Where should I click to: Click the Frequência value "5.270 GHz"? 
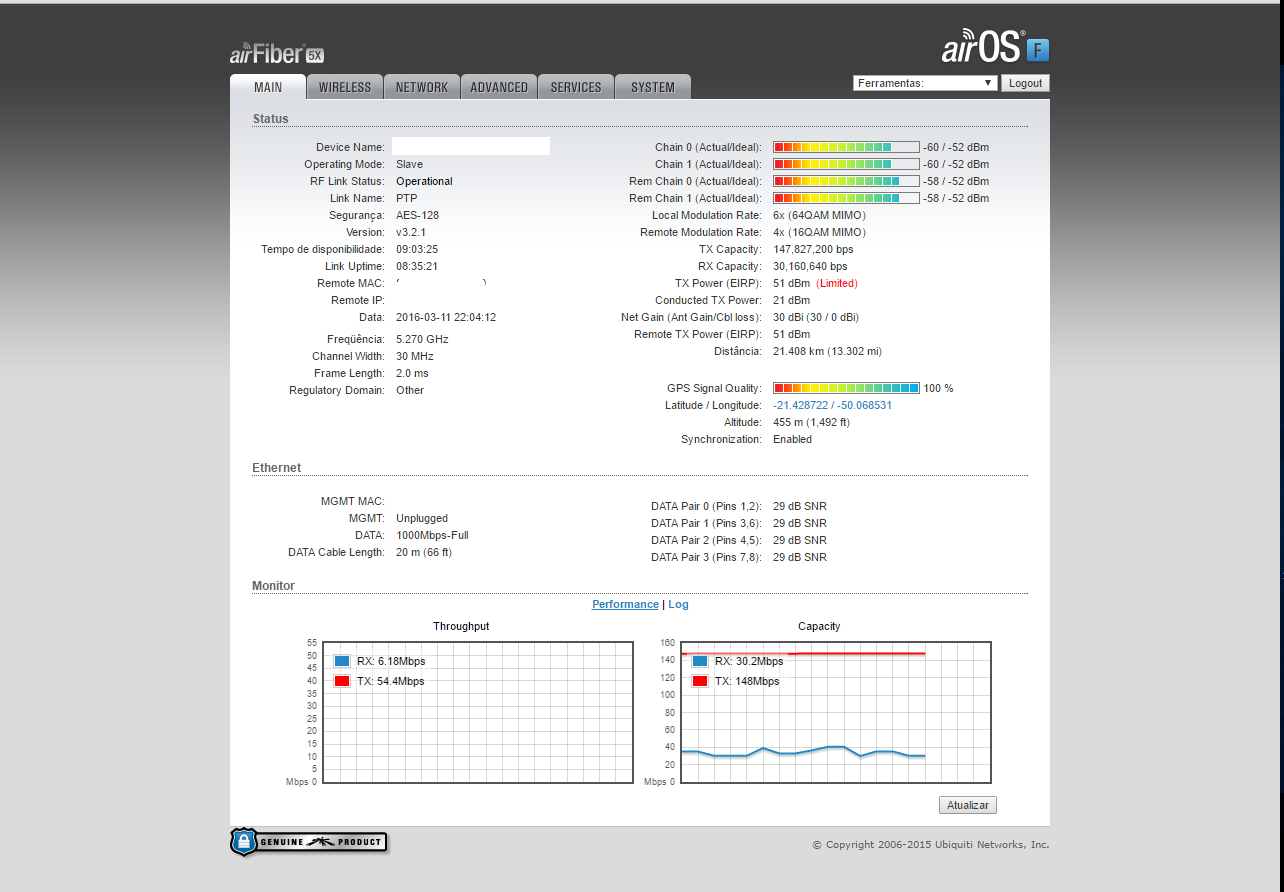(x=422, y=339)
